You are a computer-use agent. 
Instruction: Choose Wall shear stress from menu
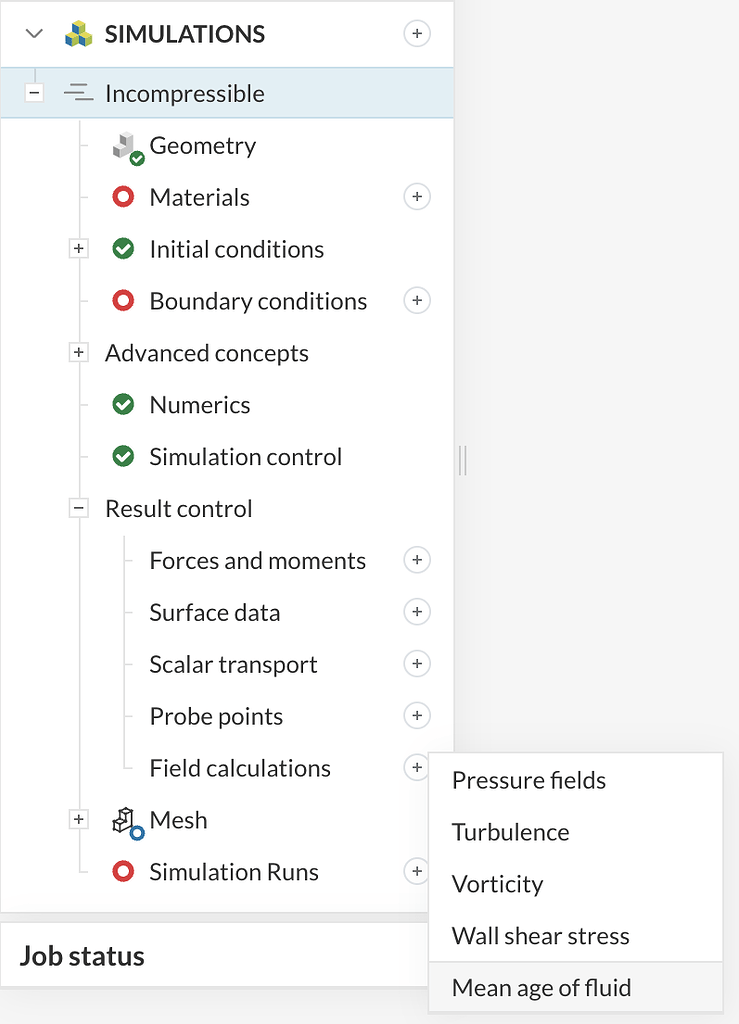tap(540, 936)
